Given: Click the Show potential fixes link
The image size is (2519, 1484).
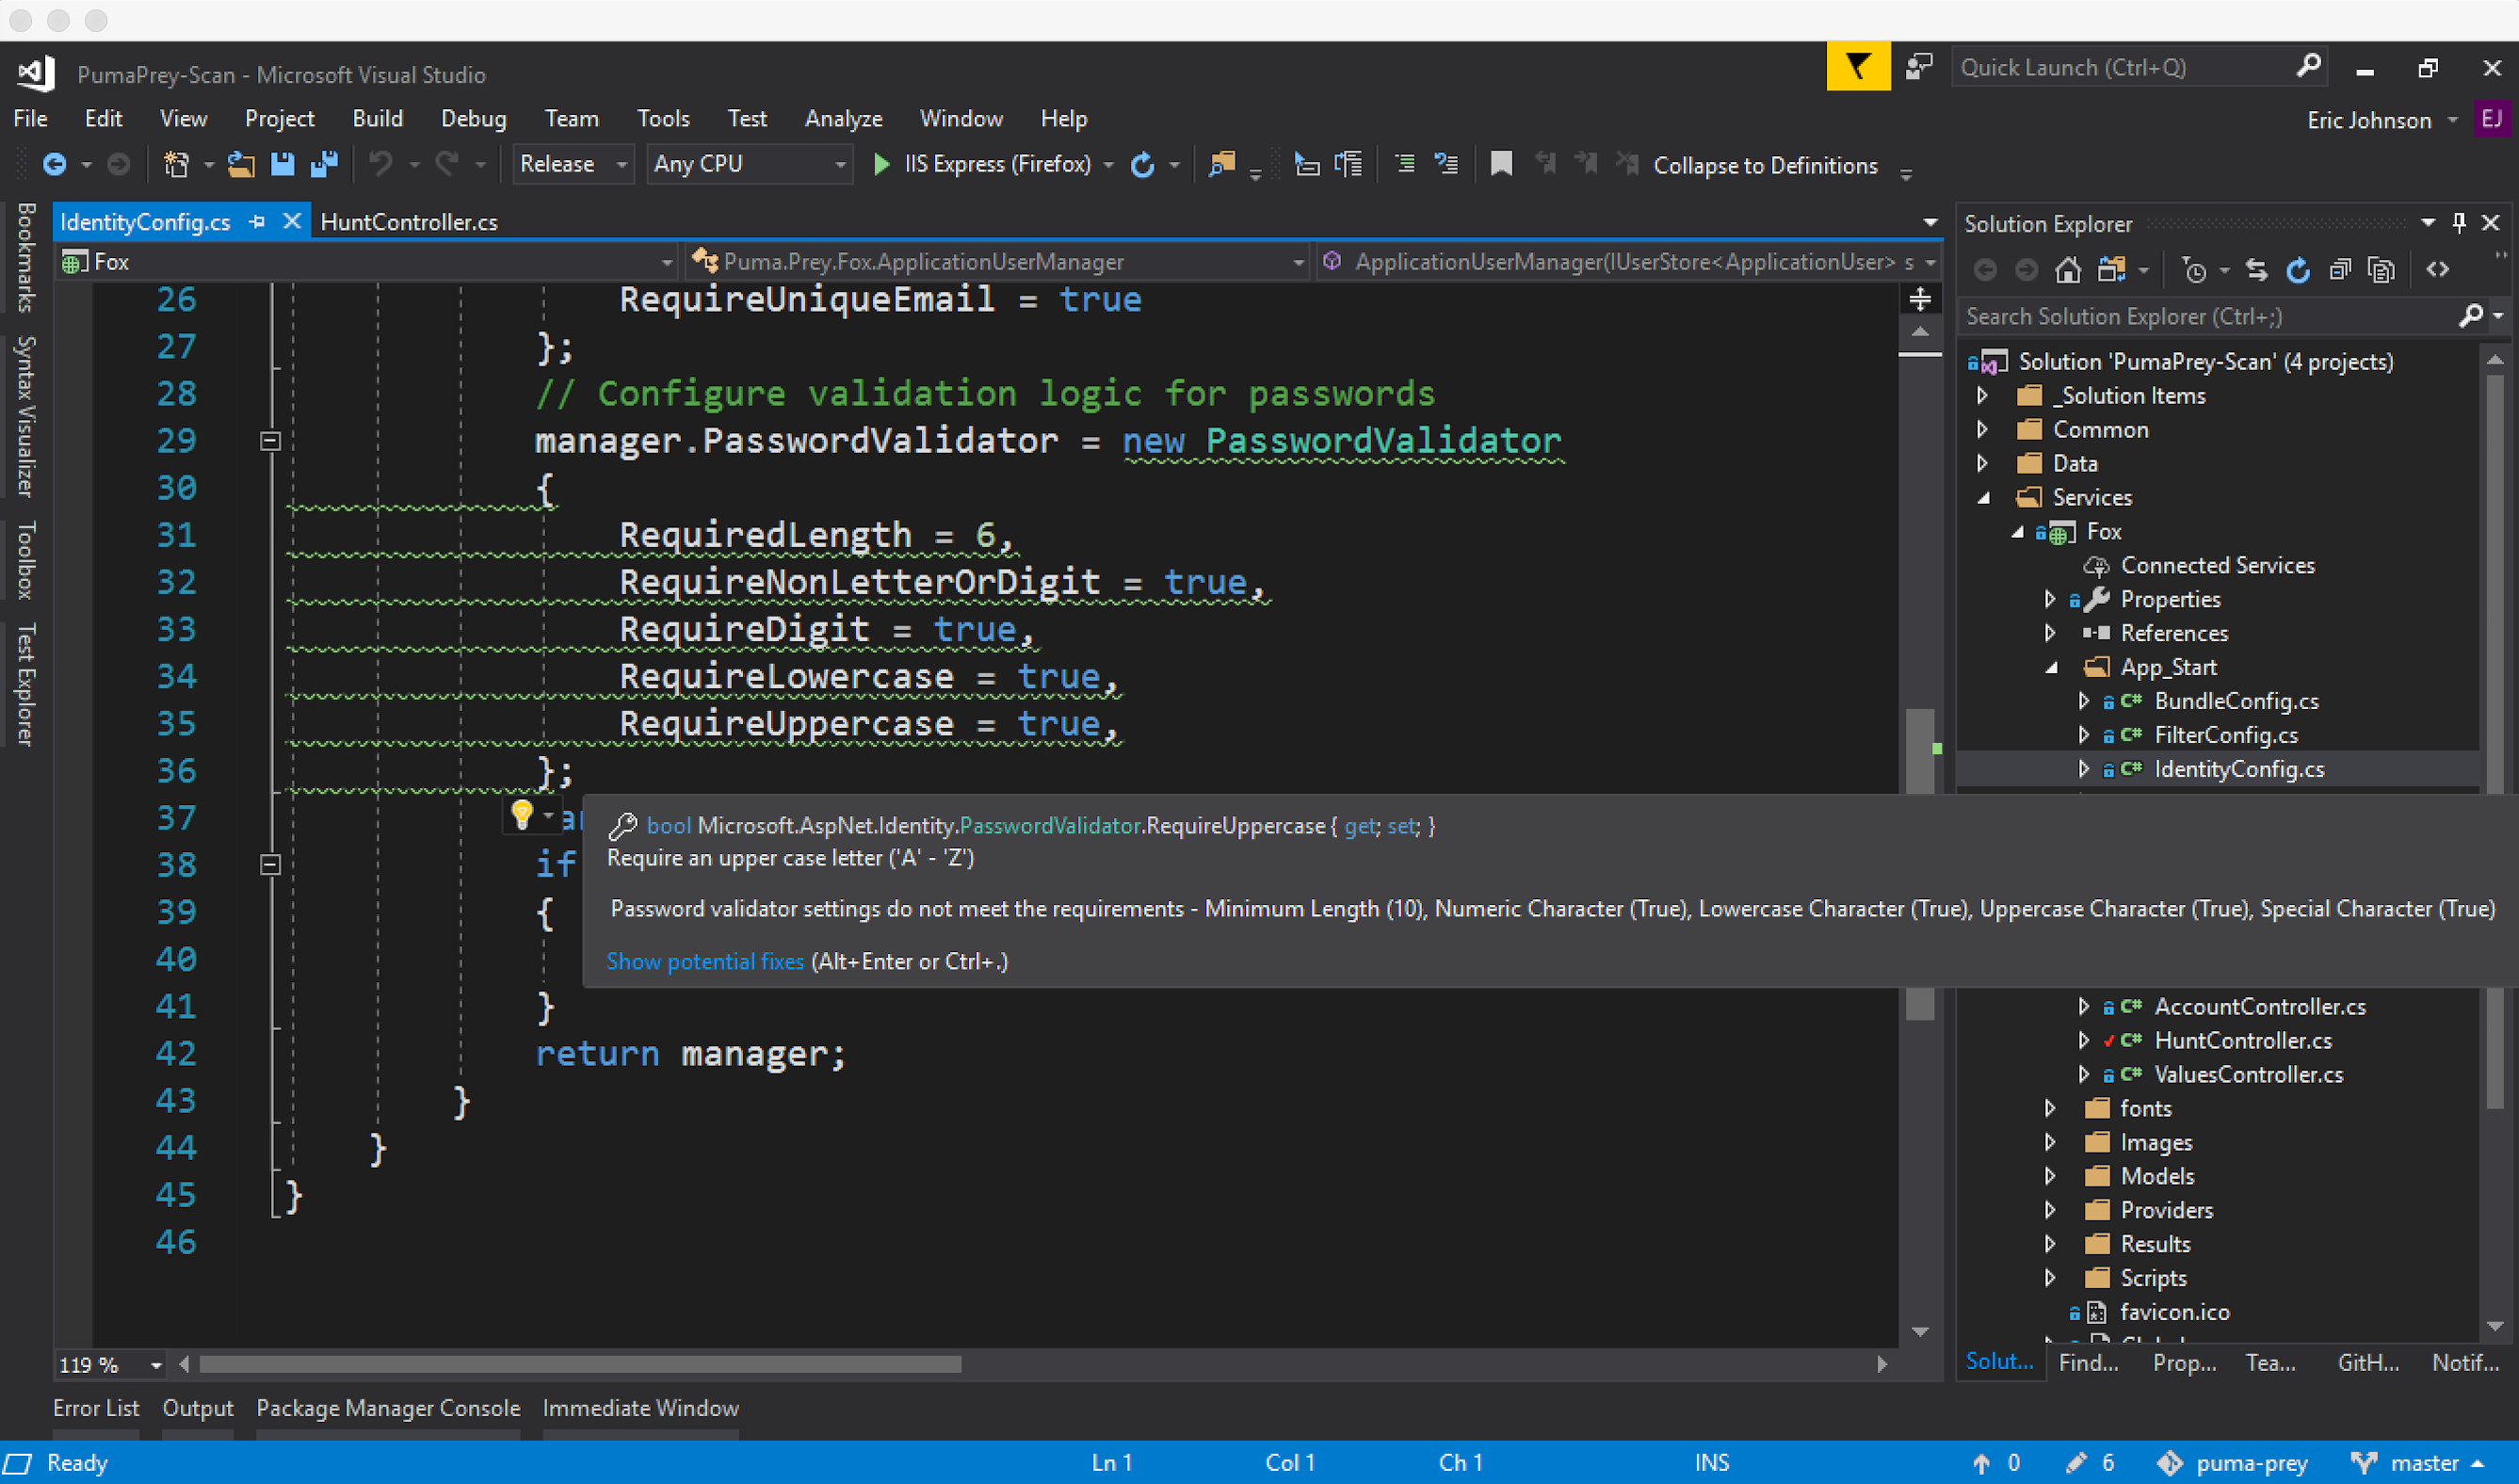Looking at the screenshot, I should click(705, 961).
